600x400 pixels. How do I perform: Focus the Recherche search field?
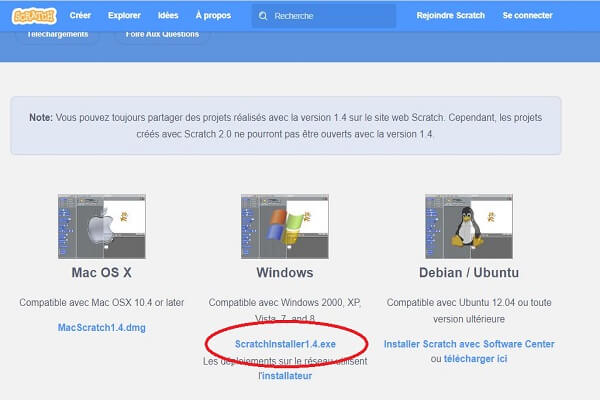coord(324,16)
